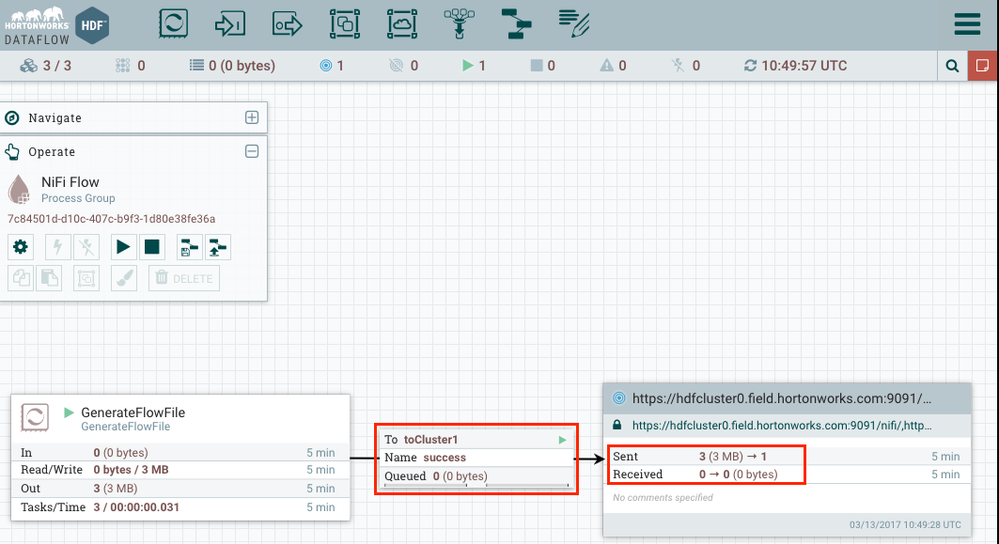Click the Copy icon in Operate panel
This screenshot has width=999, height=544.
pos(20,278)
